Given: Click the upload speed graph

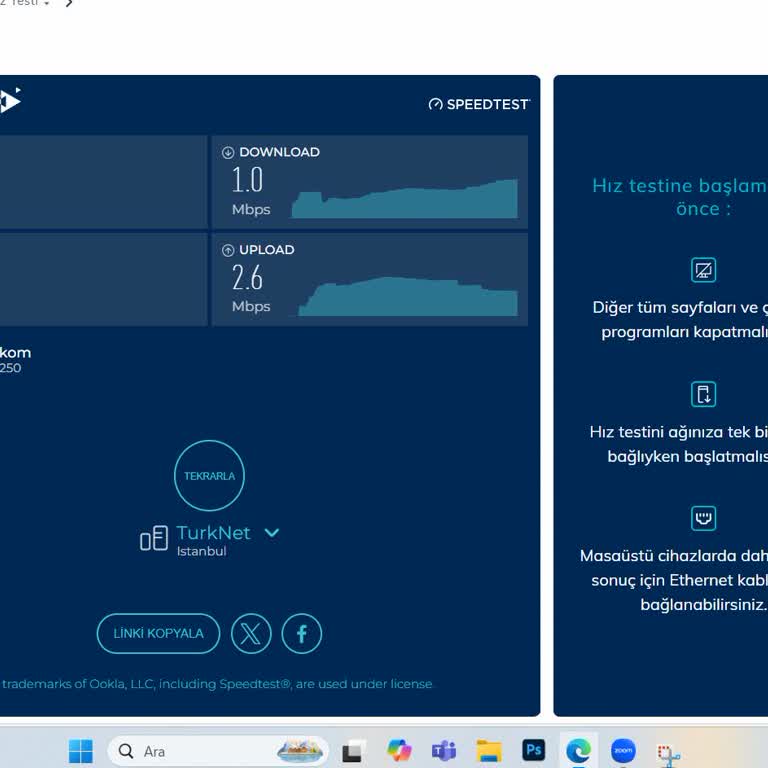Looking at the screenshot, I should (408, 297).
